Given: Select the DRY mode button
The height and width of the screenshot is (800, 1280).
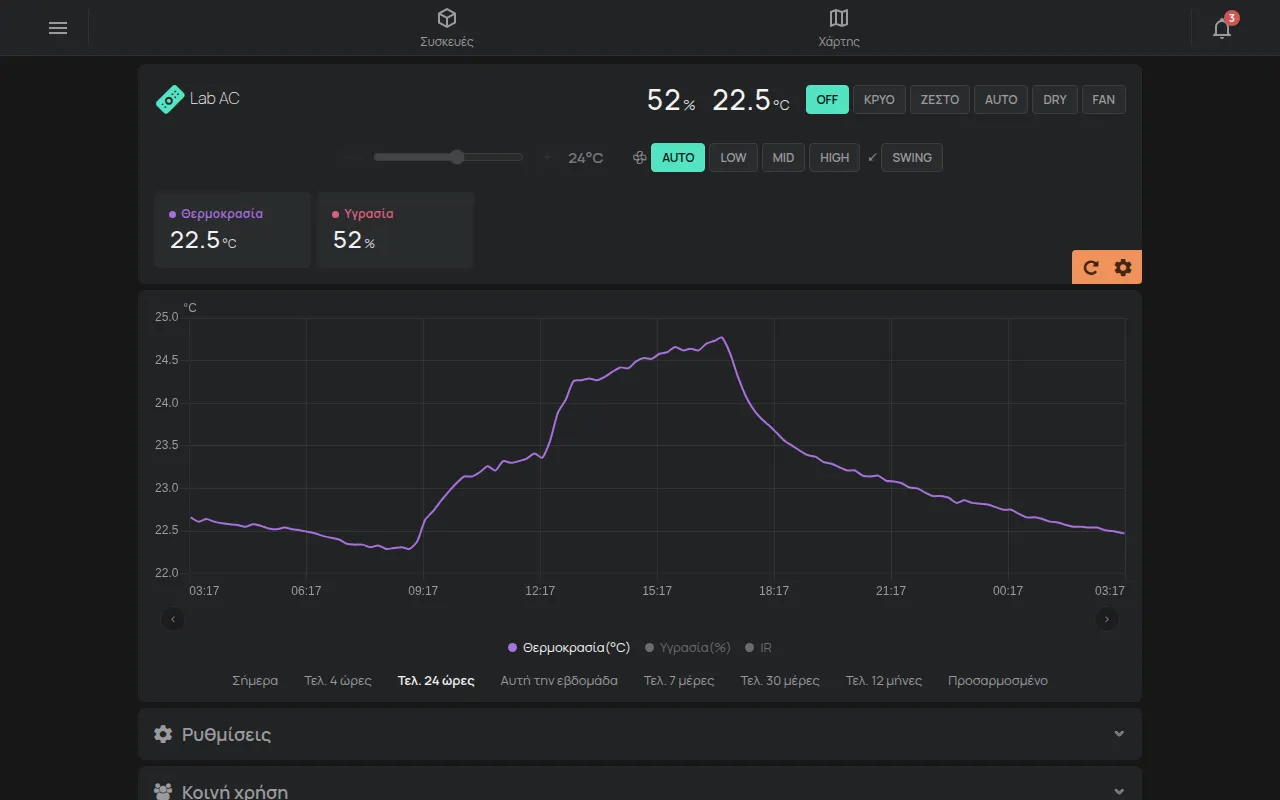Looking at the screenshot, I should pyautogui.click(x=1055, y=100).
